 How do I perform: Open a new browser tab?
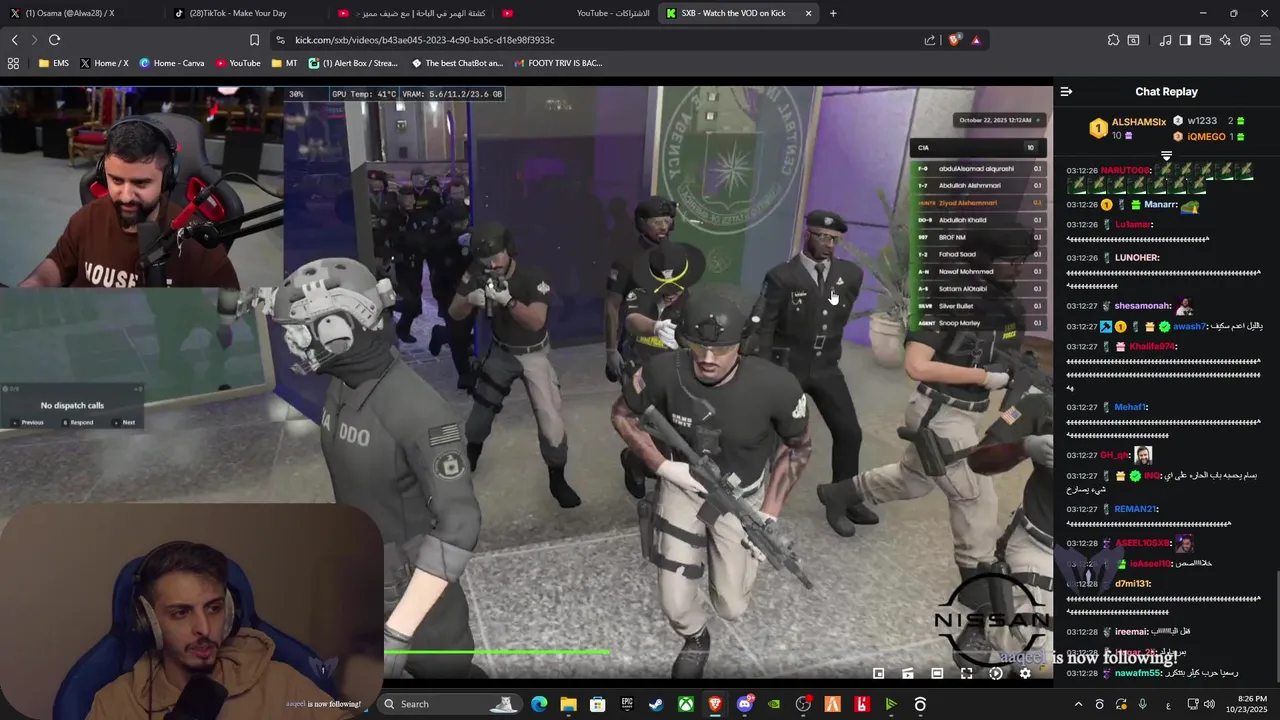[833, 13]
